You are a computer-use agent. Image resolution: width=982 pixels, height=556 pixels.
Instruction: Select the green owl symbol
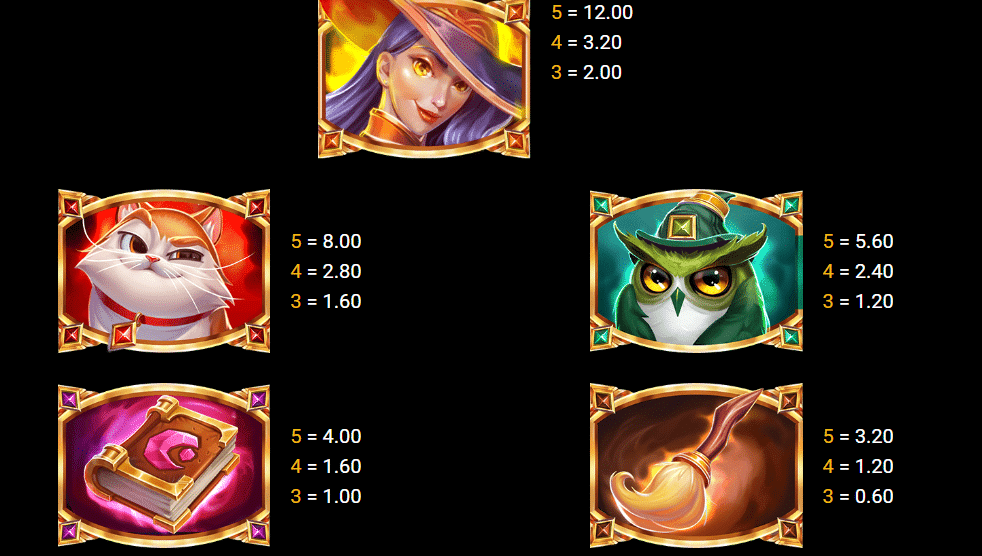696,270
